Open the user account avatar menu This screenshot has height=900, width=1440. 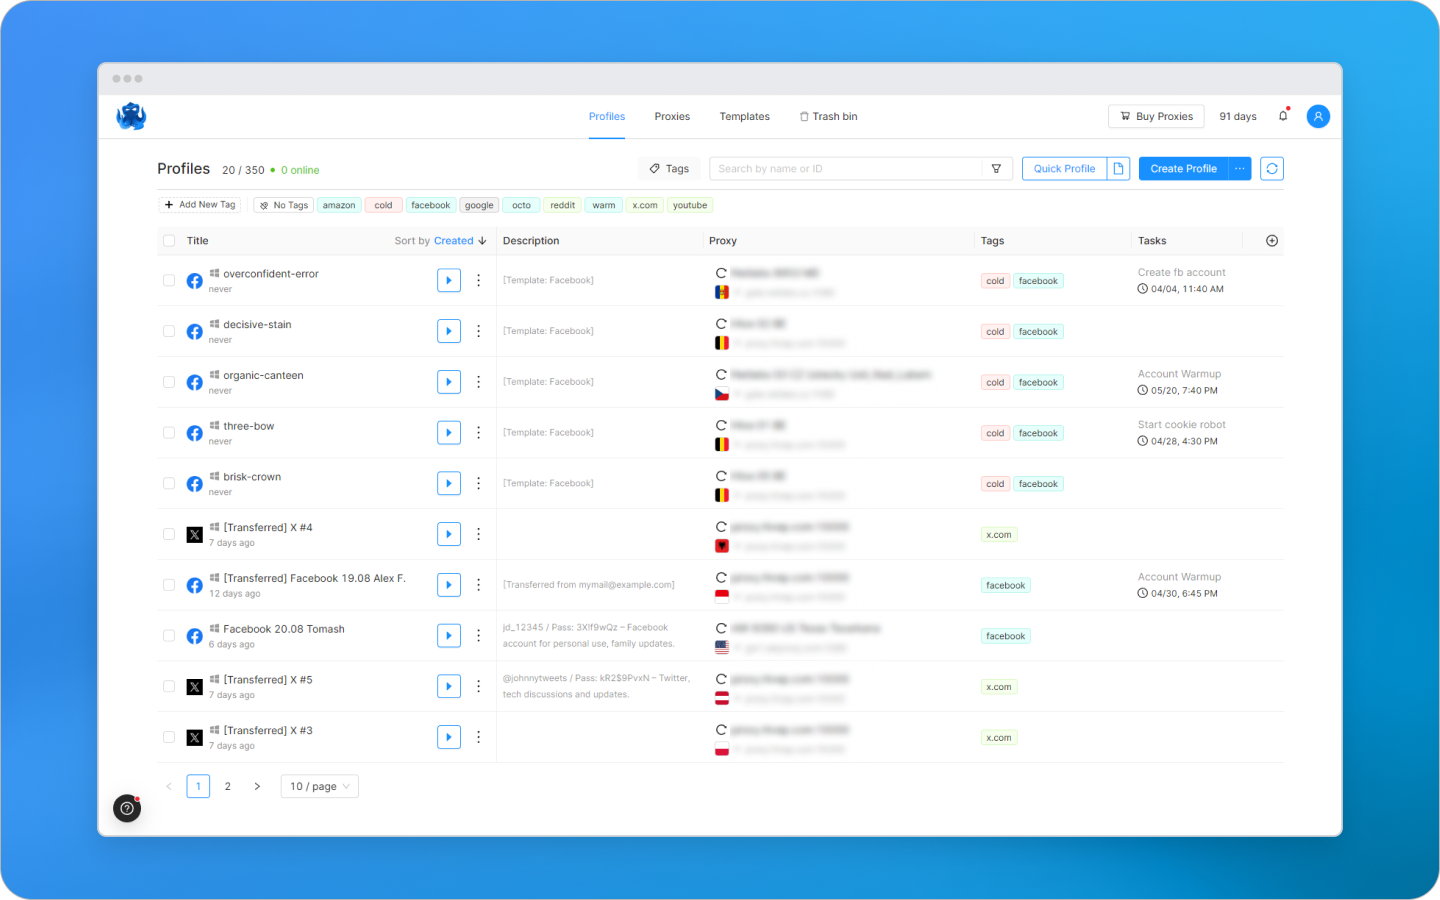point(1318,117)
